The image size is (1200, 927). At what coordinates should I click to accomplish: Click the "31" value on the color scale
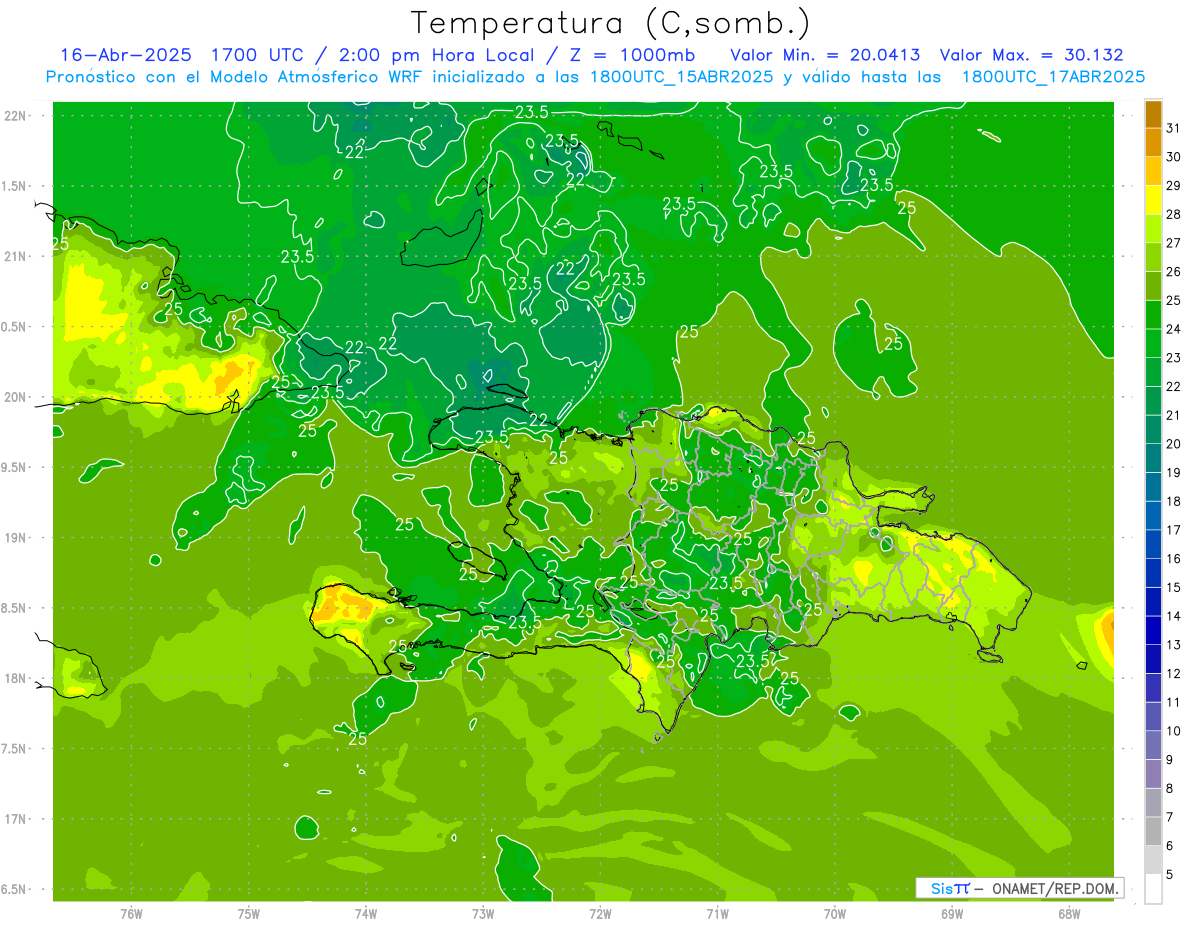pyautogui.click(x=1173, y=128)
